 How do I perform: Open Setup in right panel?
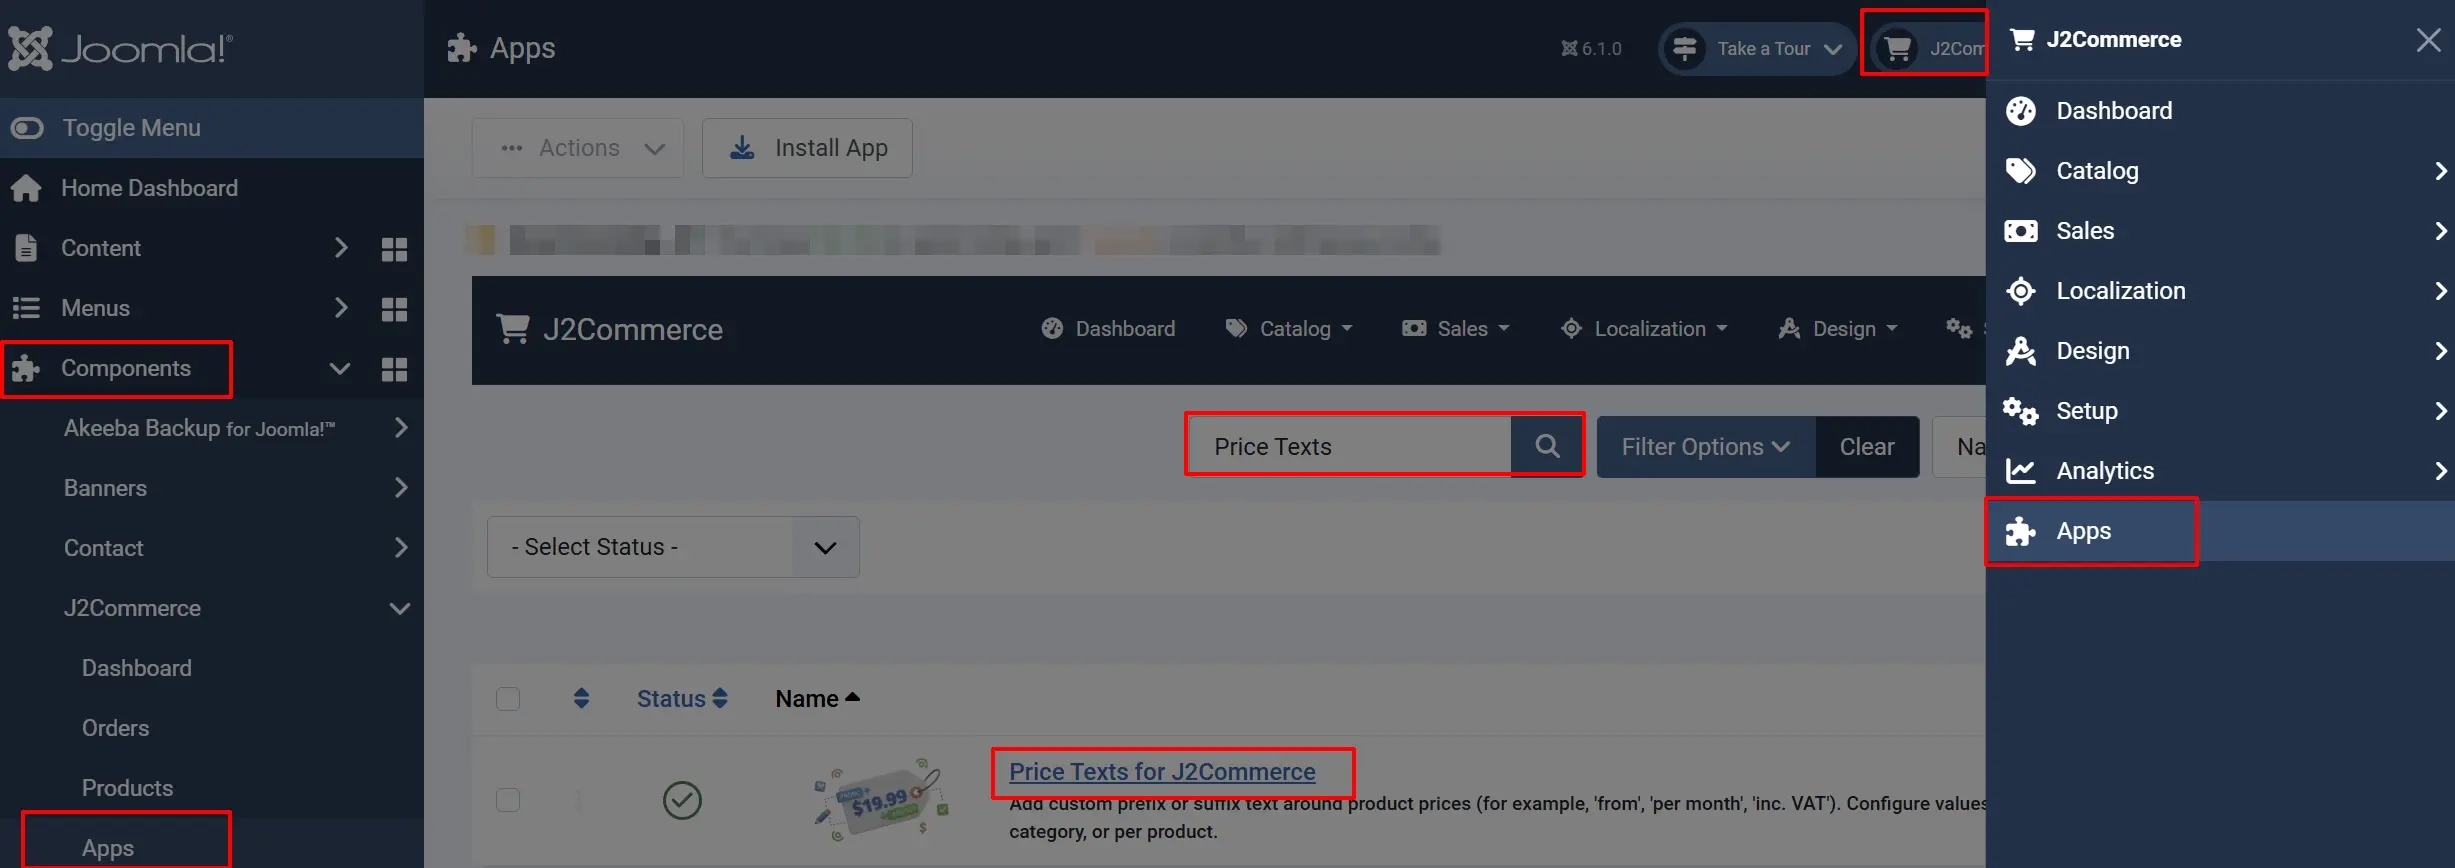pos(2220,411)
